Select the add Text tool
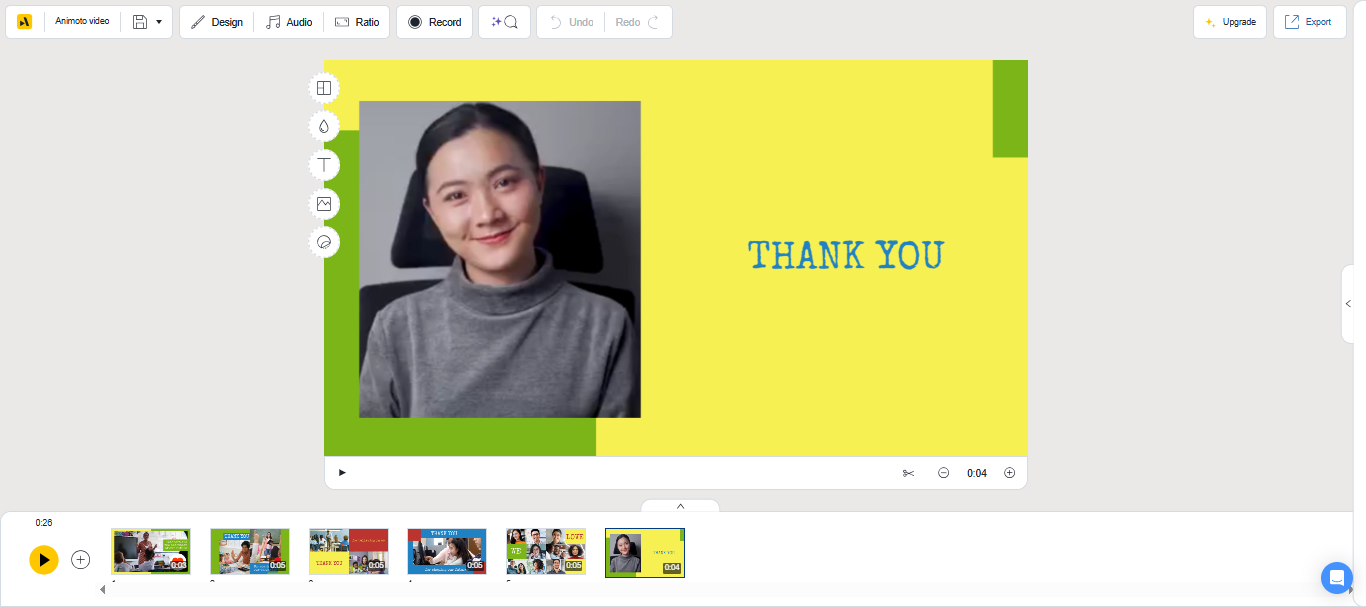 pos(324,165)
